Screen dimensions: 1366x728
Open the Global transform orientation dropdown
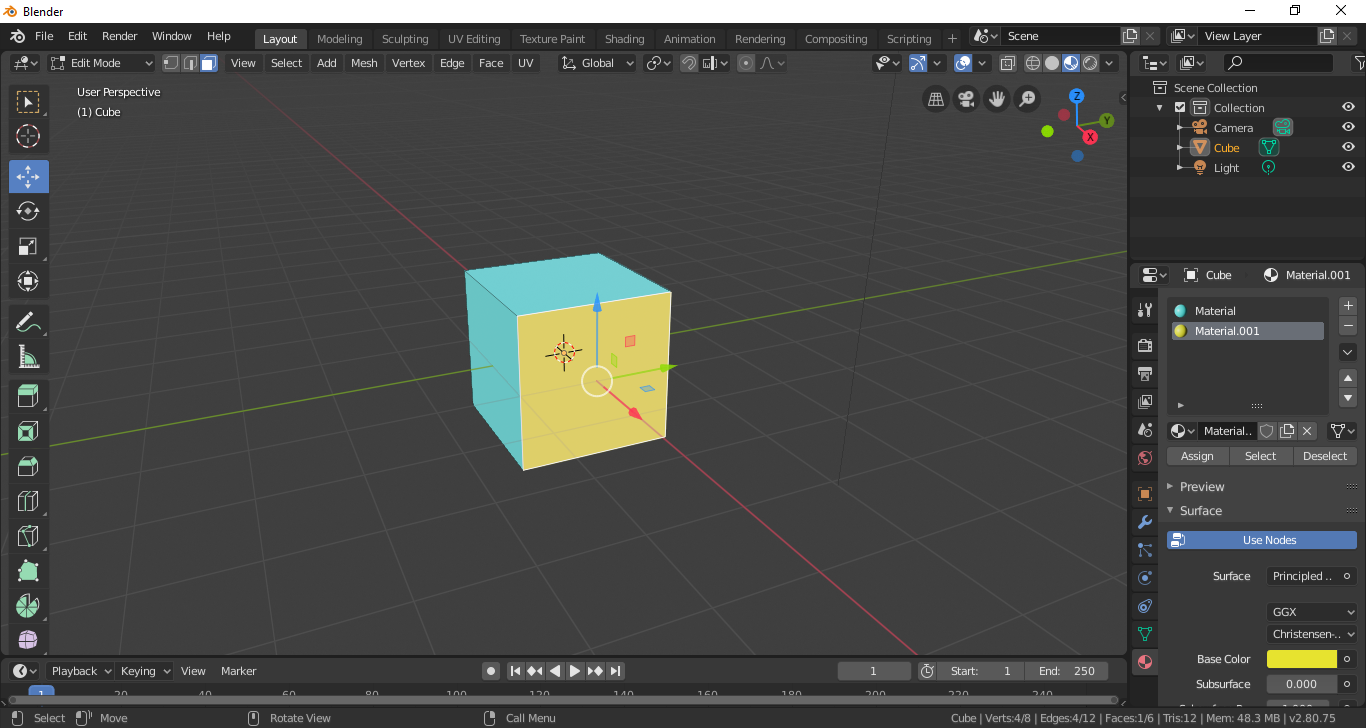(597, 62)
